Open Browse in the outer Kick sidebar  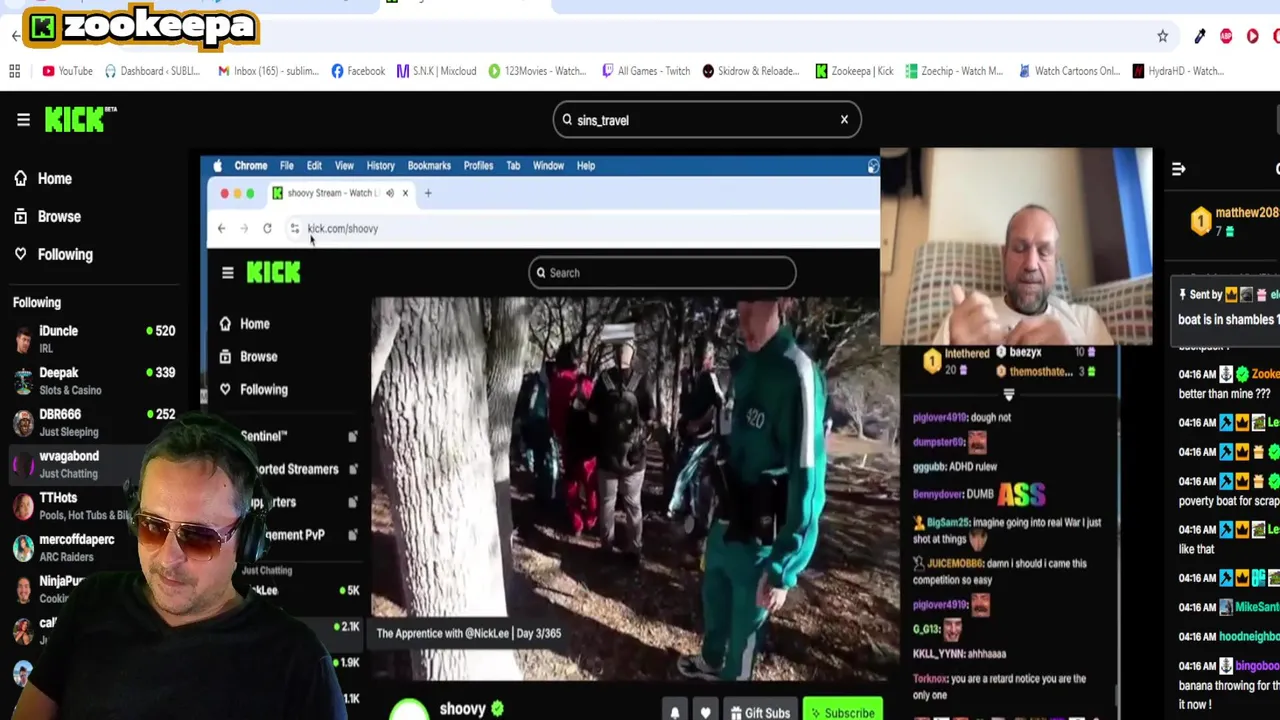click(x=47, y=216)
